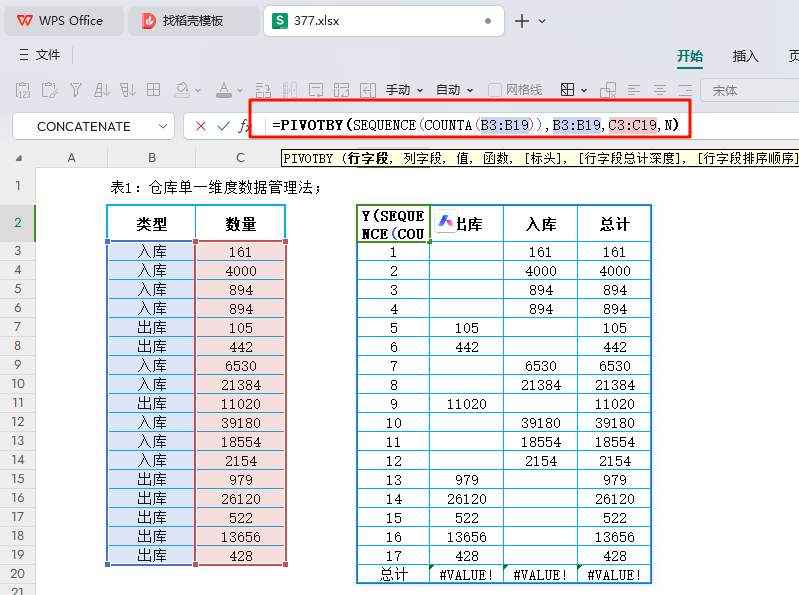Expand the borders dropdown arrow
The image size is (799, 595).
(x=584, y=91)
